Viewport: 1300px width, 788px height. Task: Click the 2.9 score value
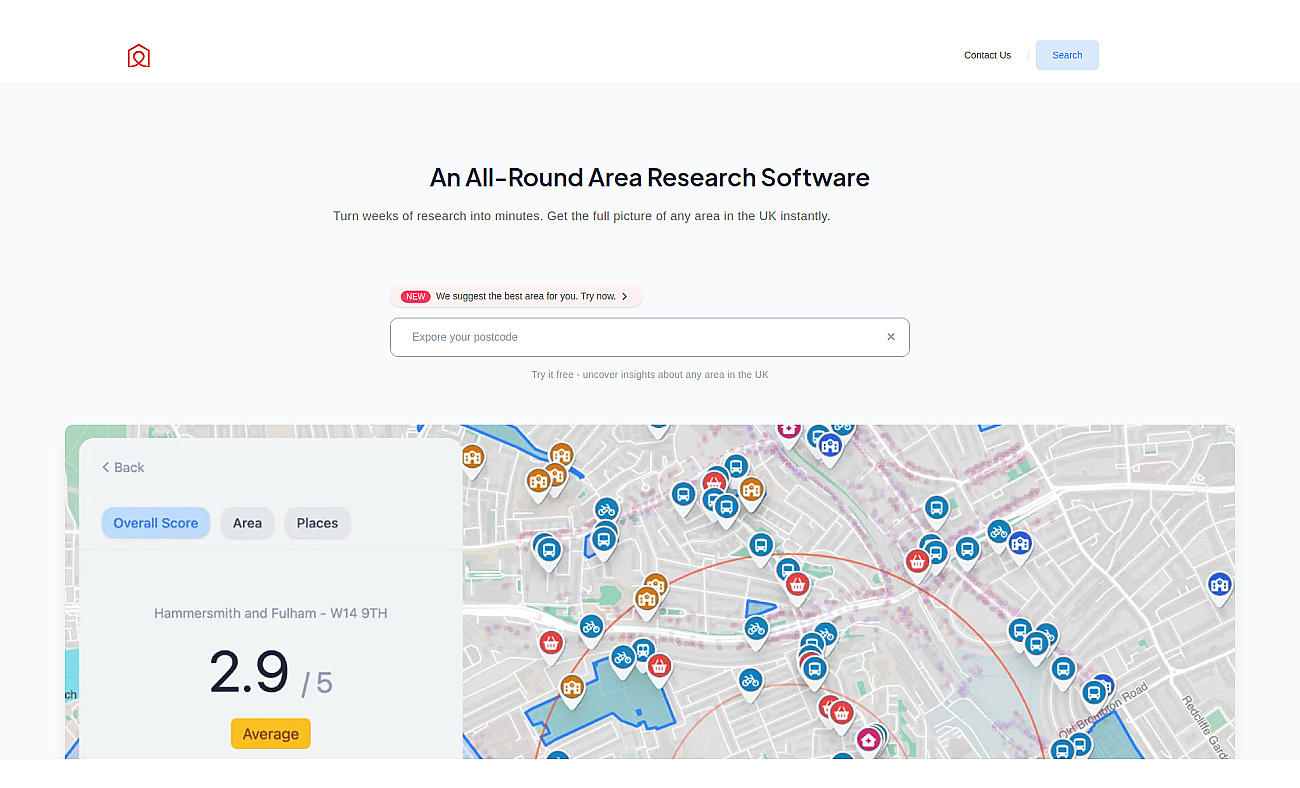tap(249, 672)
